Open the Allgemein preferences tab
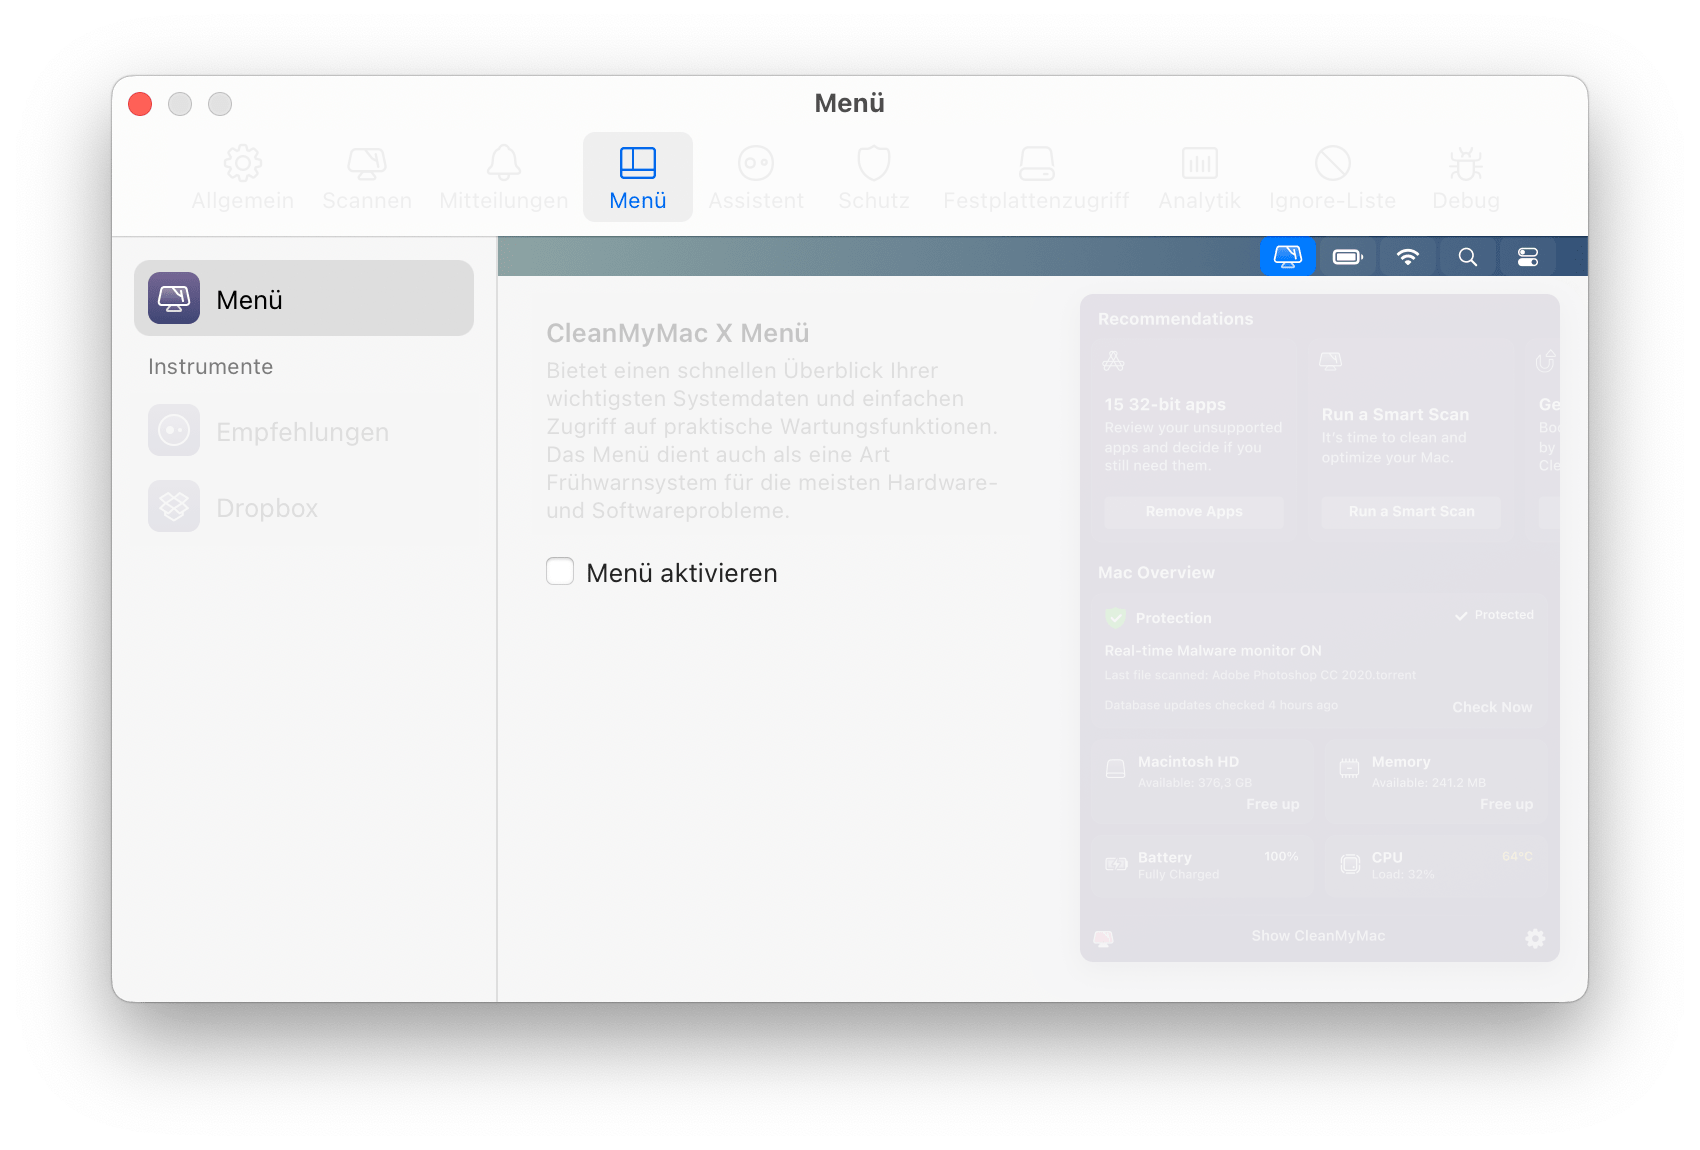Image resolution: width=1700 pixels, height=1150 pixels. [243, 177]
